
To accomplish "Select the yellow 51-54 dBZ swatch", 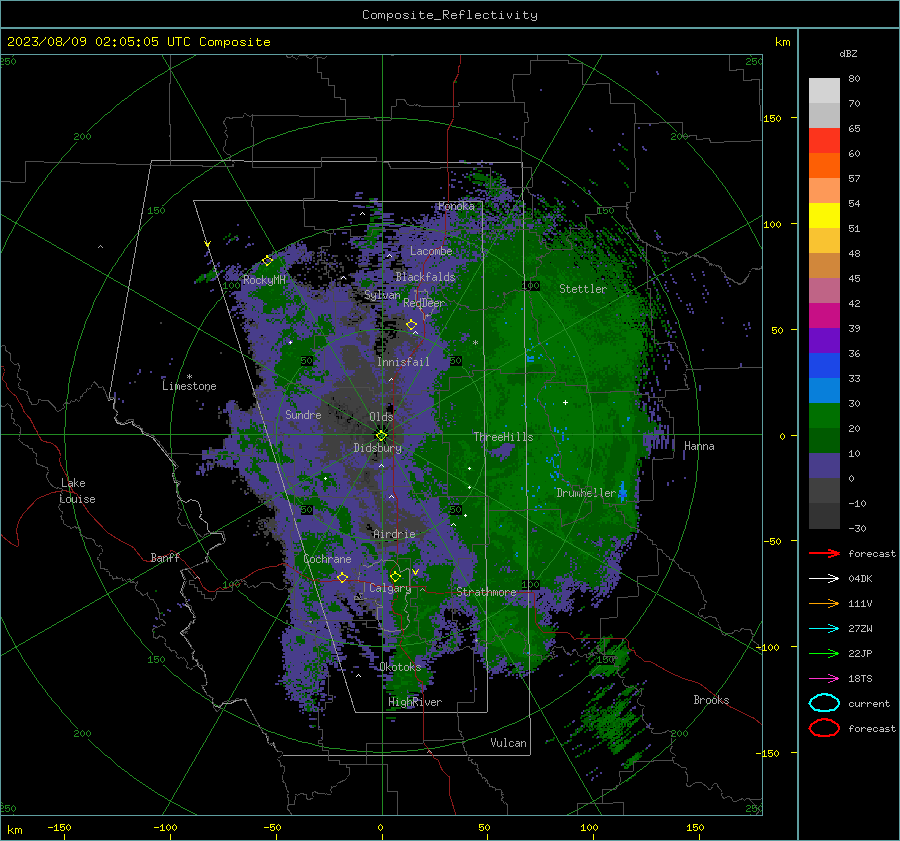I will coord(824,216).
